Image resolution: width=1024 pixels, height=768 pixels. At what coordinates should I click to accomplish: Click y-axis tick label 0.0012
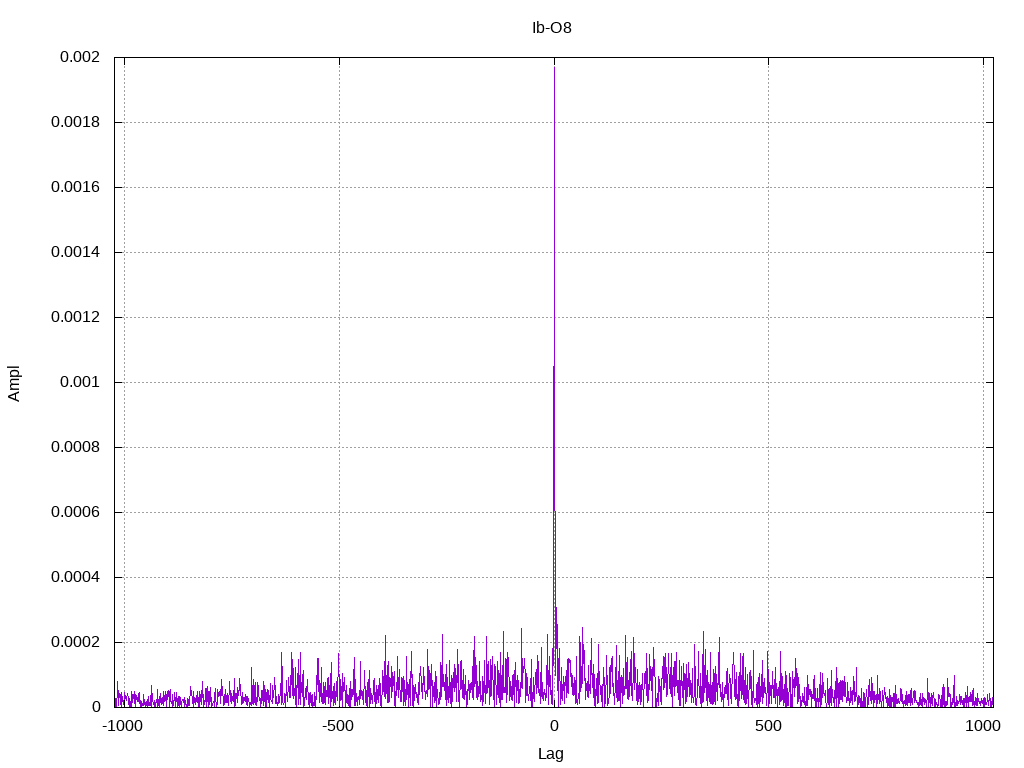(x=76, y=317)
